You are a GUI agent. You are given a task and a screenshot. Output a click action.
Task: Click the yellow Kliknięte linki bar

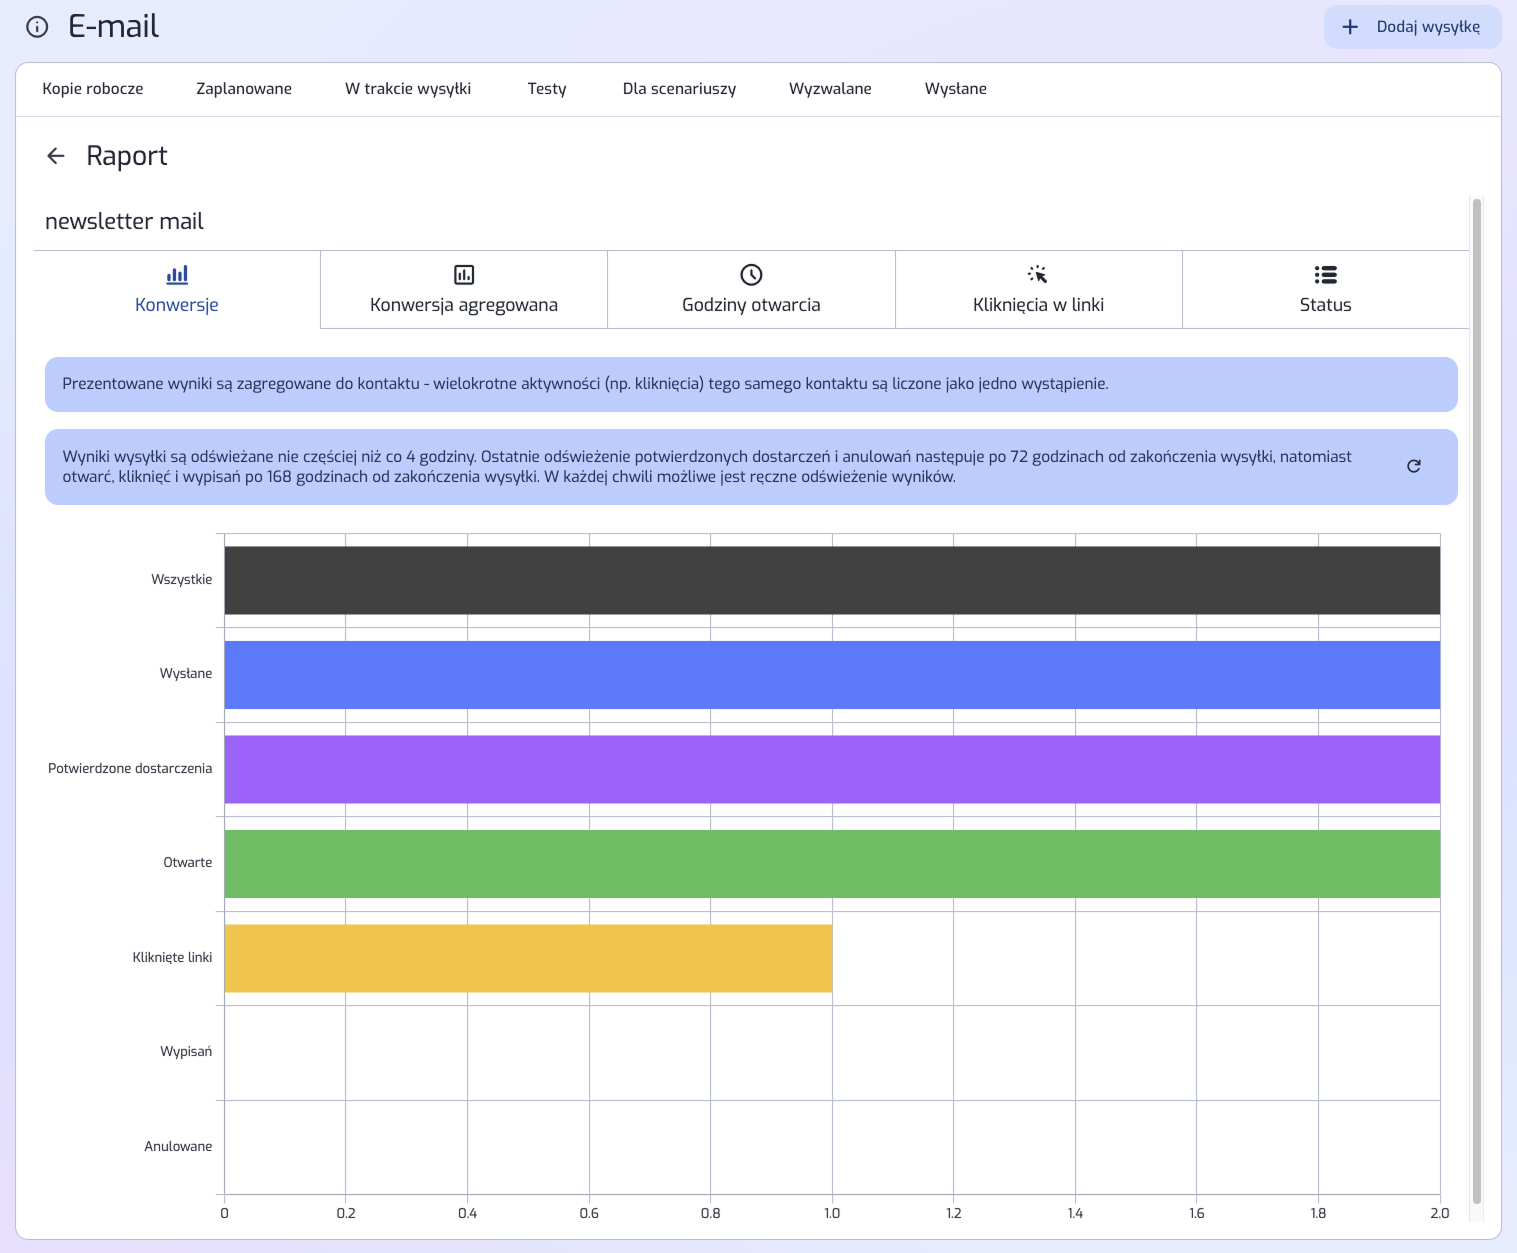tap(528, 958)
